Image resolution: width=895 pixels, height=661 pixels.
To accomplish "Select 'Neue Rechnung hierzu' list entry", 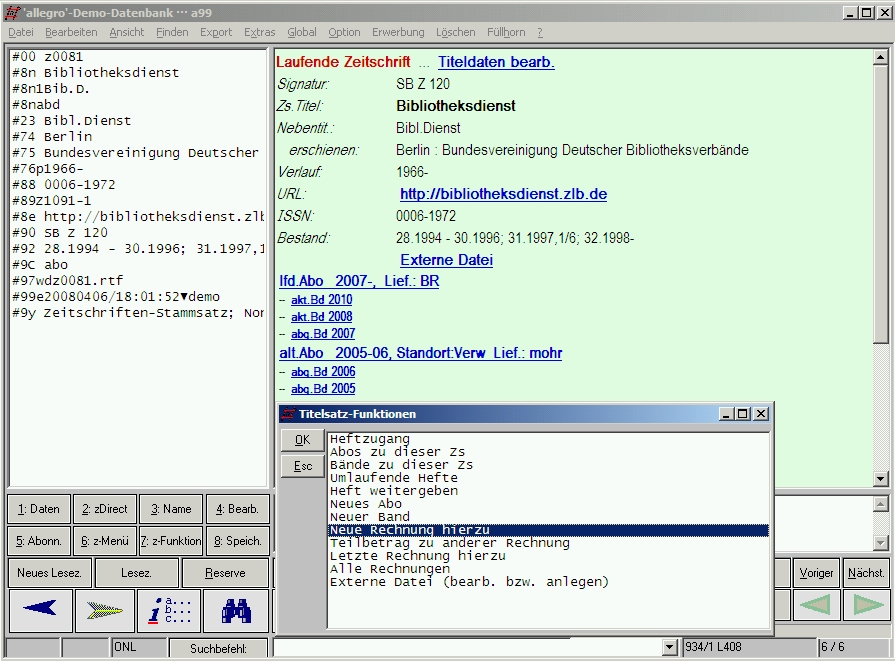I will pyautogui.click(x=548, y=531).
